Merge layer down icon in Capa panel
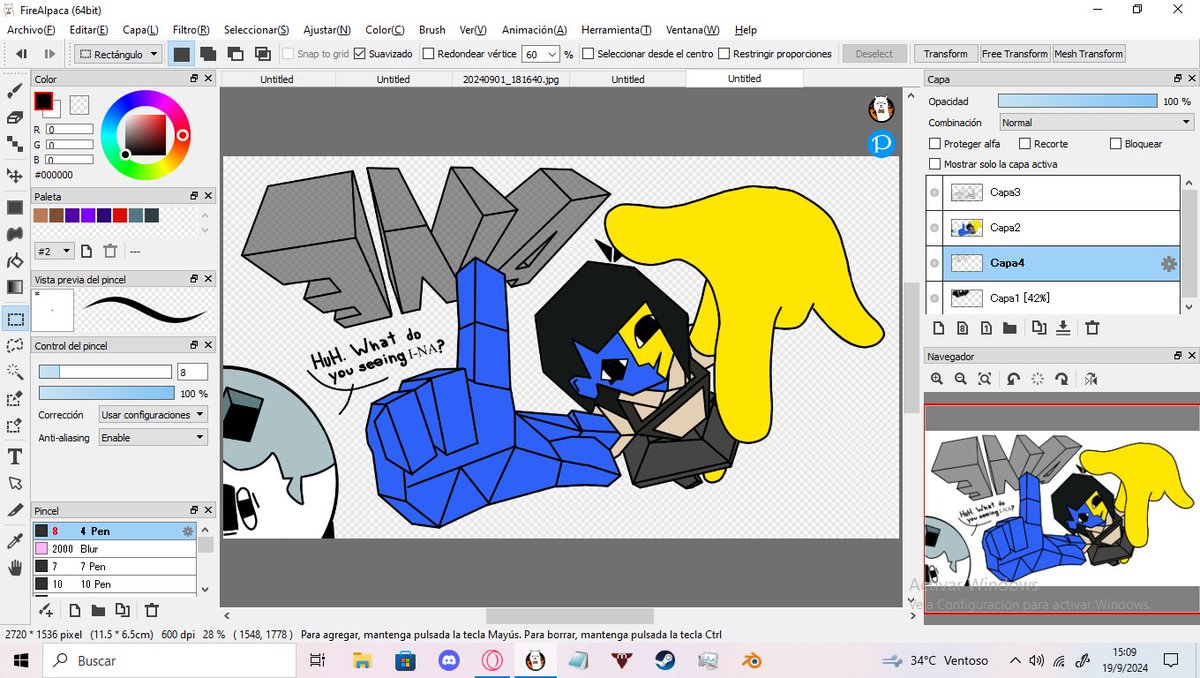1200x678 pixels. point(1063,328)
